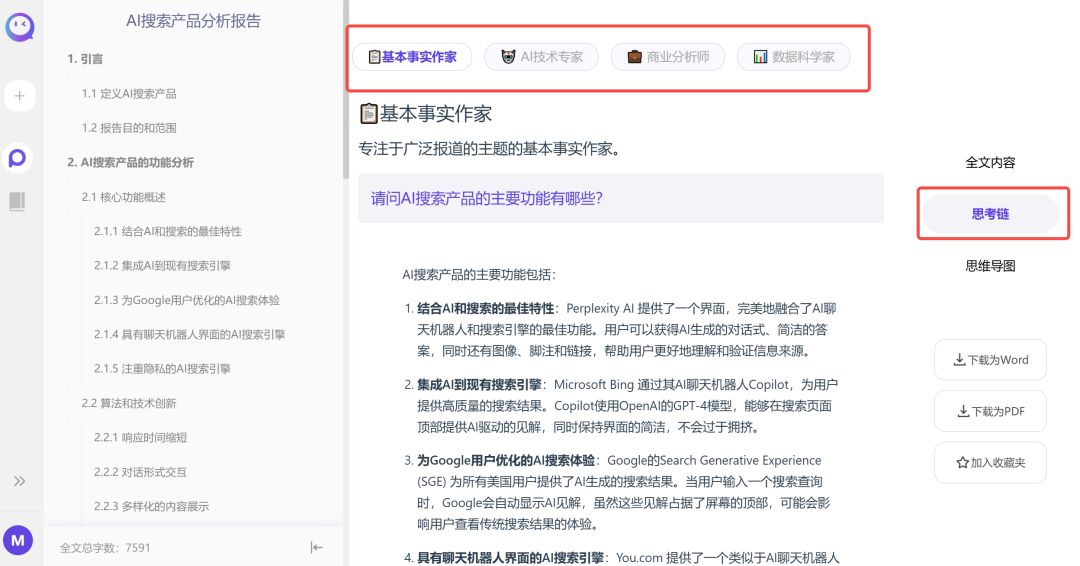Viewport: 1080px width, 566px height.
Task: Open outline item 2.2.2 对话形式交互
Action: point(141,472)
